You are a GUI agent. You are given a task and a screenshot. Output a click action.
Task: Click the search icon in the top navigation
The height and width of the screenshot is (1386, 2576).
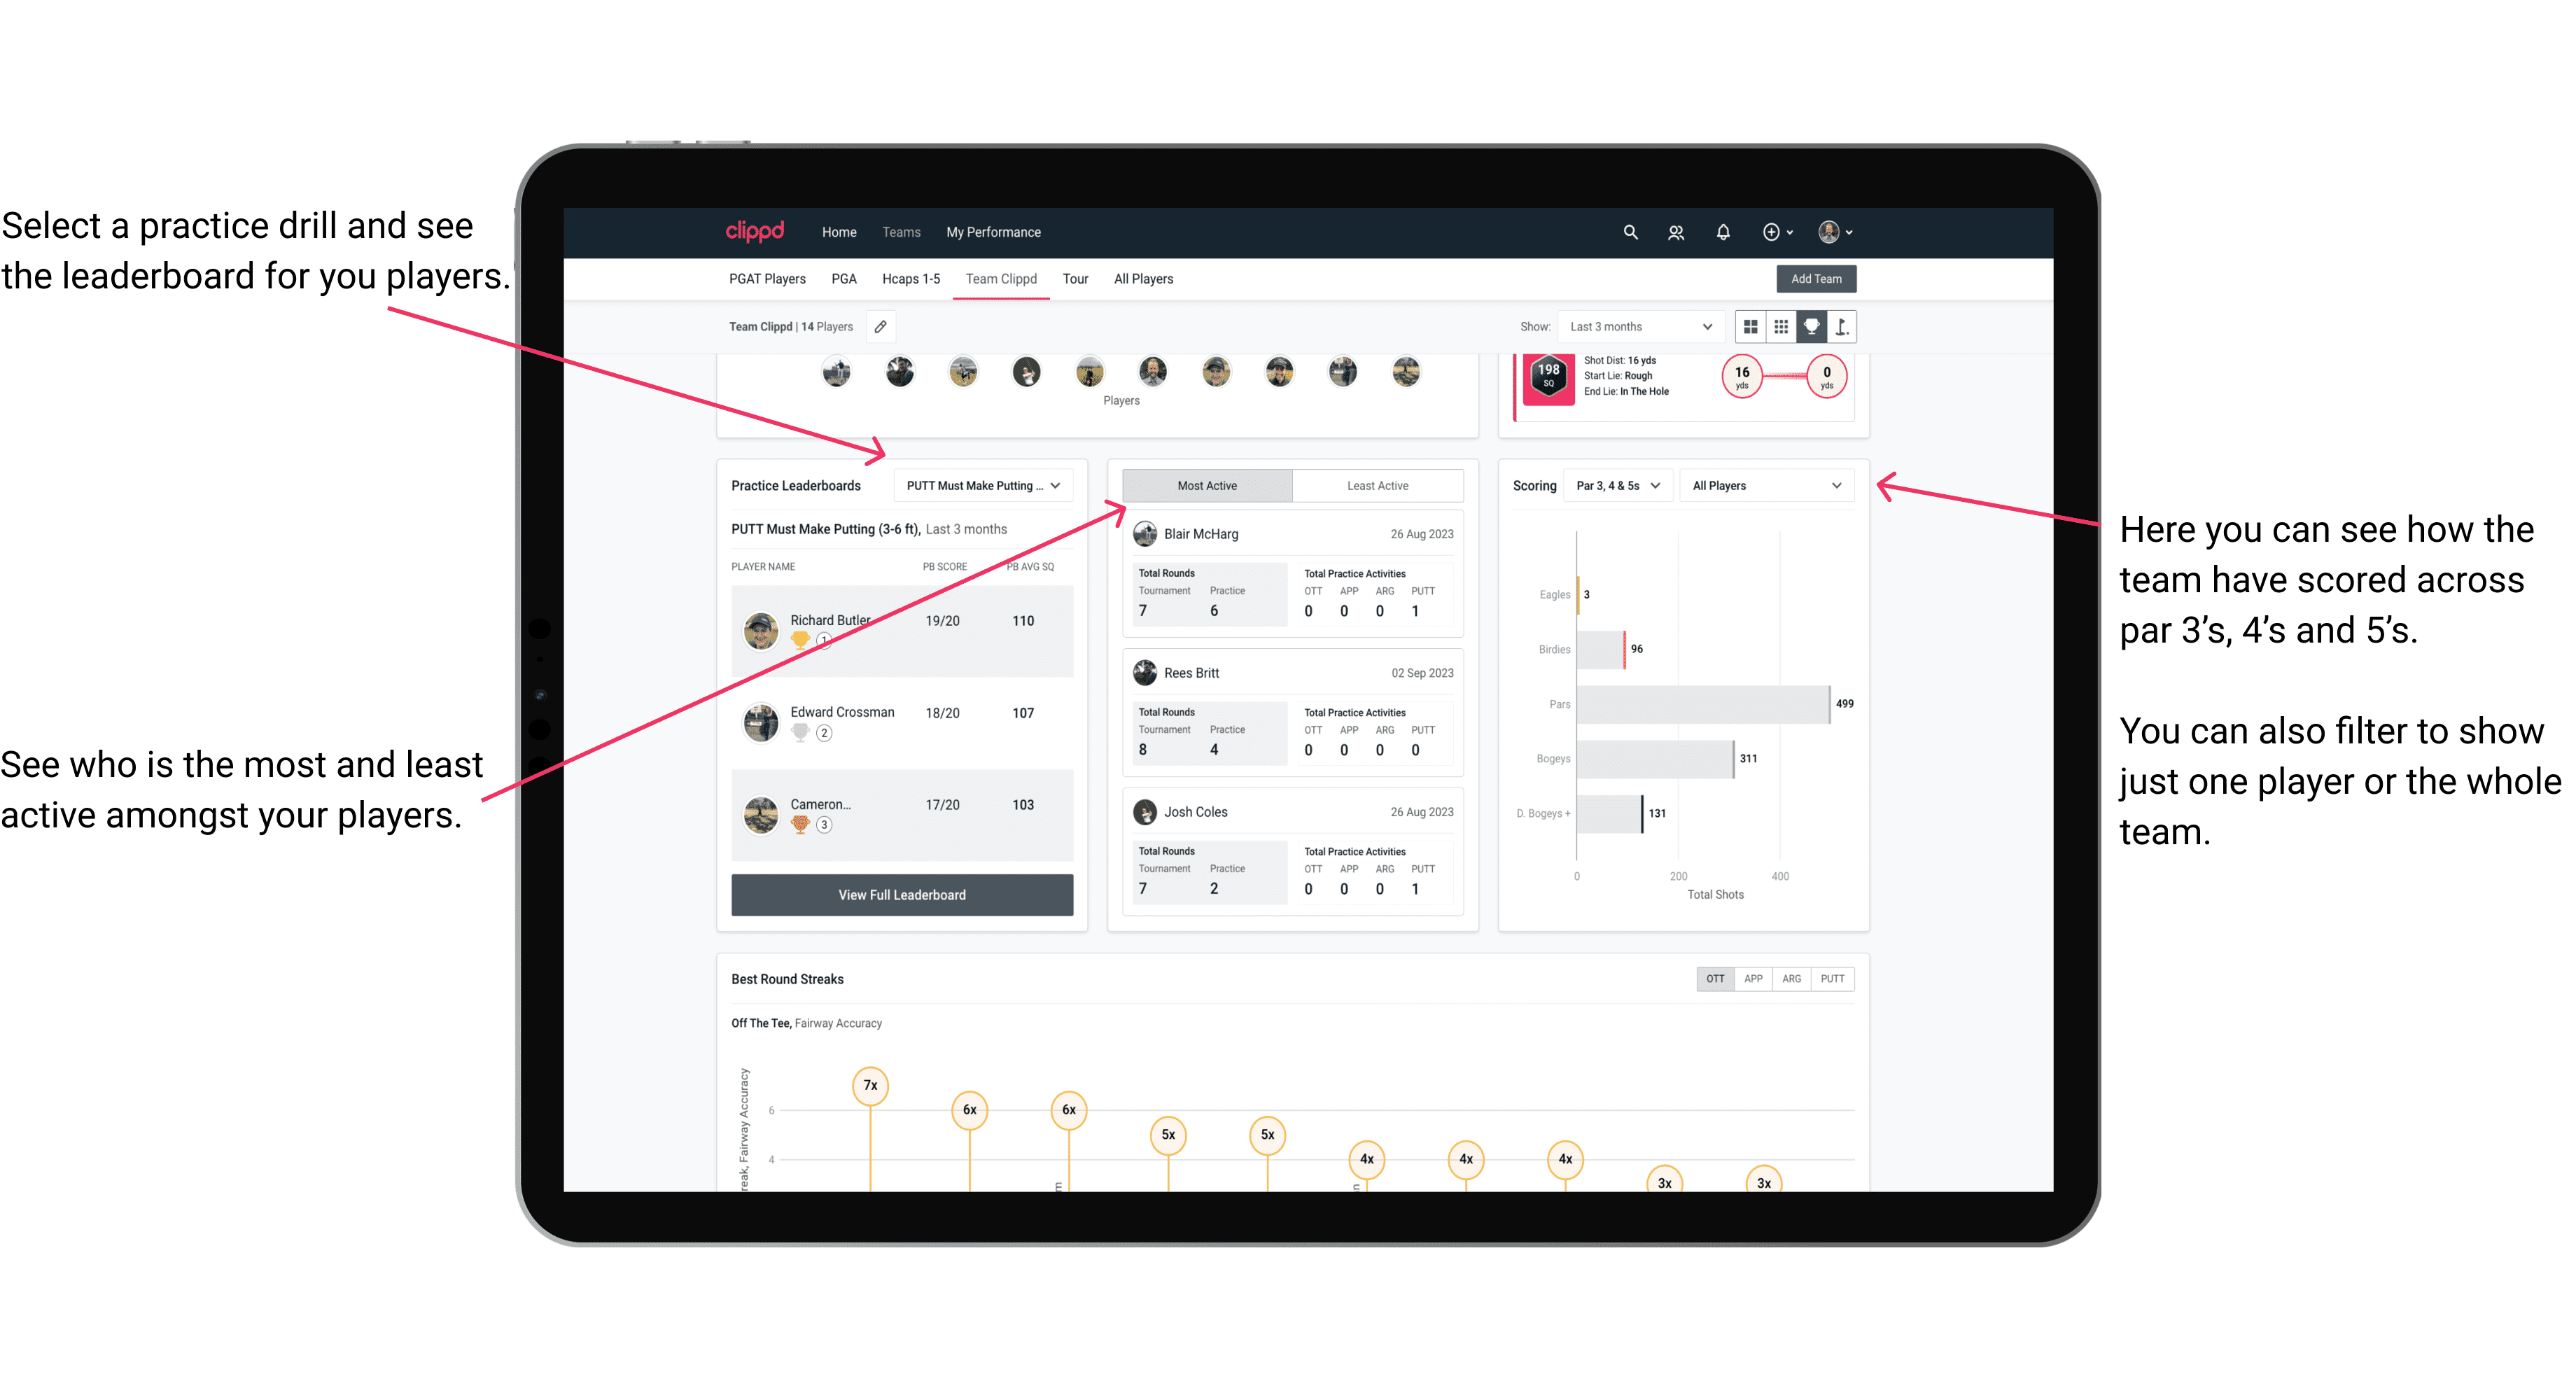point(1629,232)
